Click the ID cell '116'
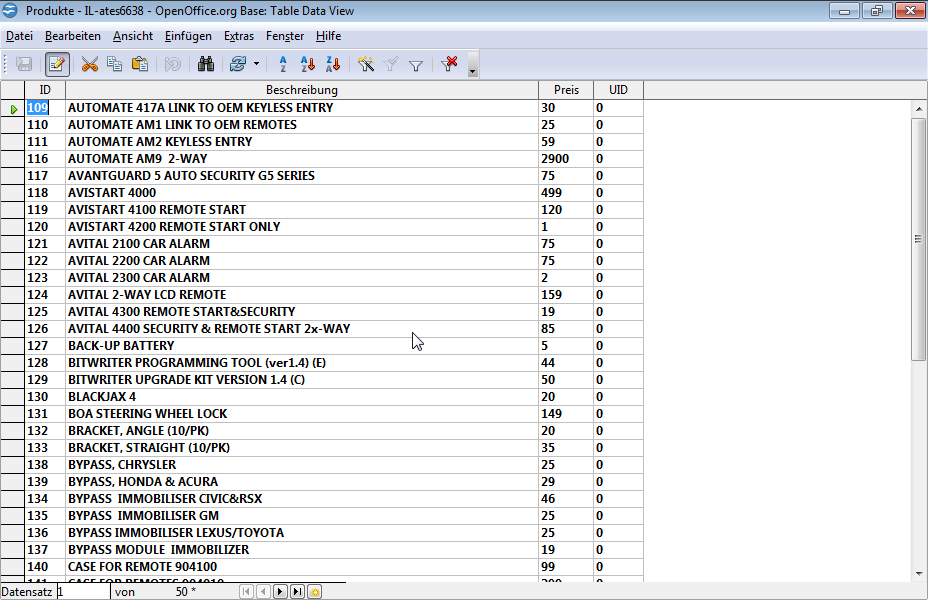 point(45,159)
